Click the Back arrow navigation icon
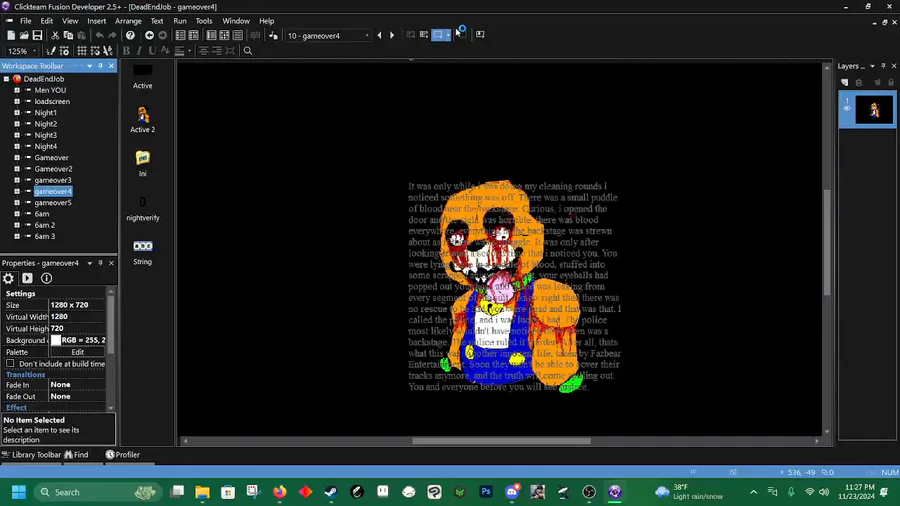 (149, 36)
